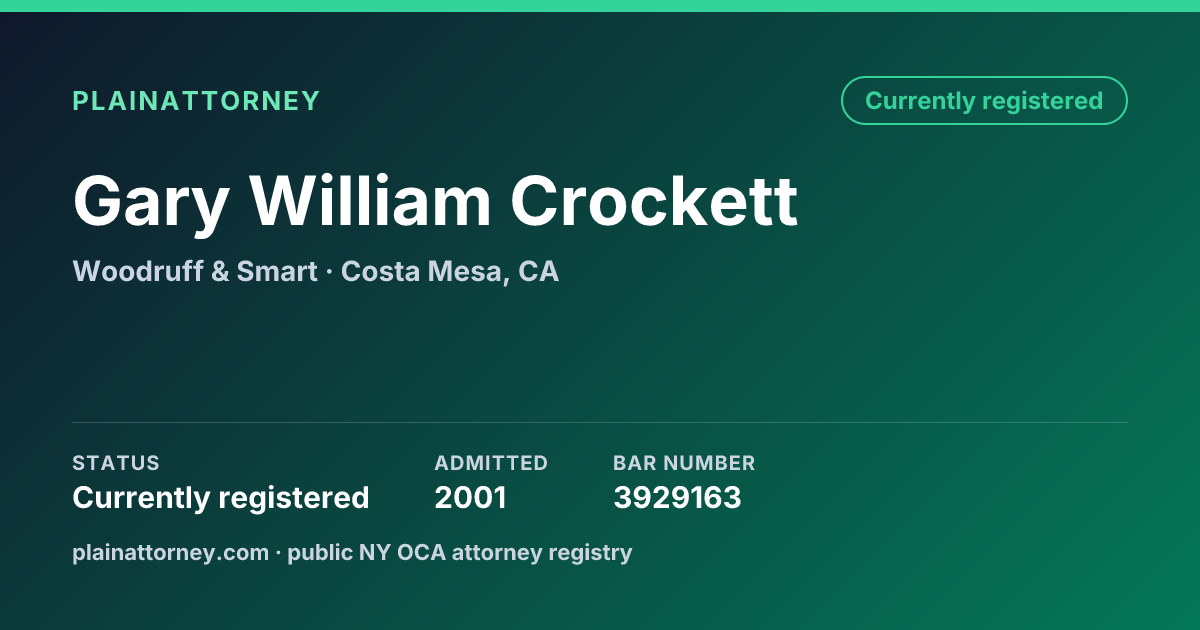Select the Costa Mesa, CA location text

click(450, 271)
